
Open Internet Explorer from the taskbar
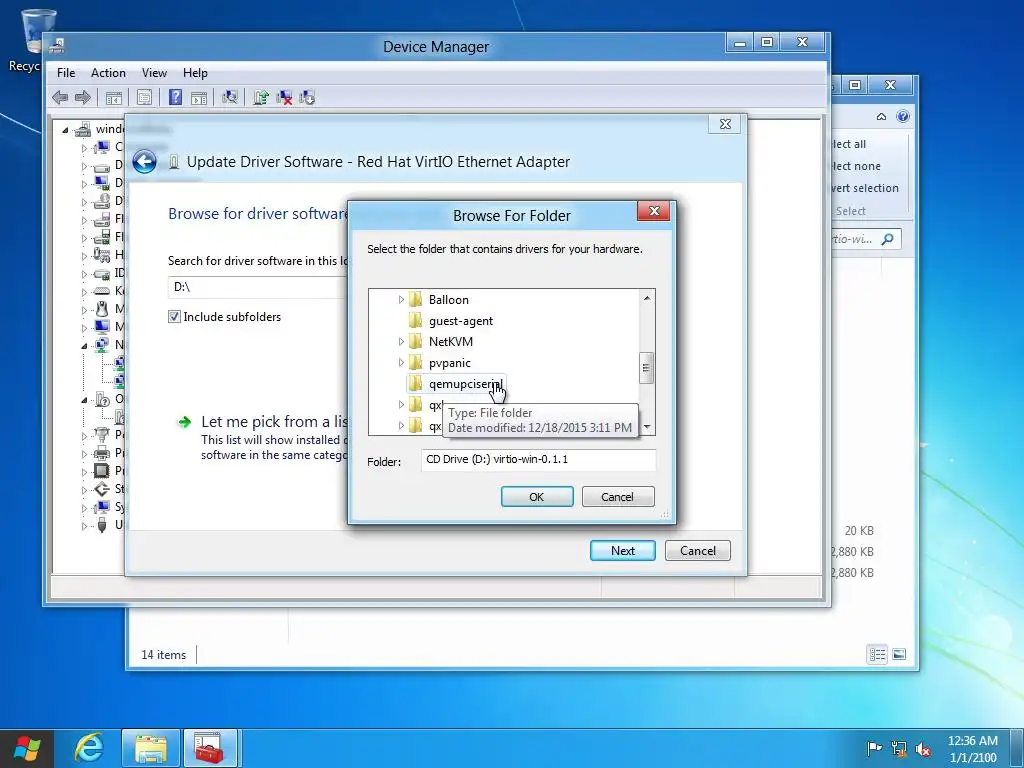[88, 748]
